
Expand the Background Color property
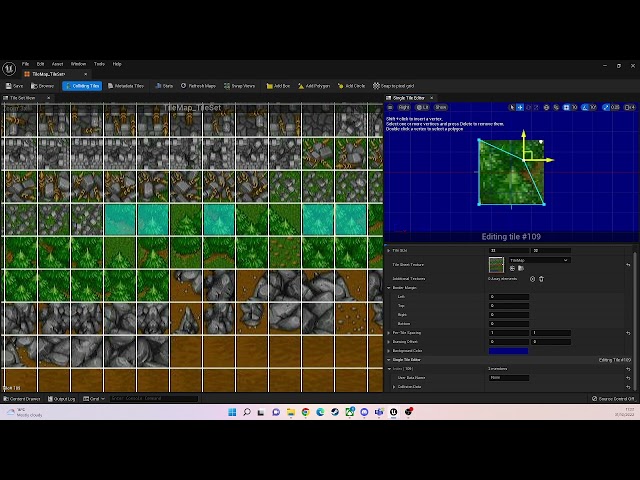pyautogui.click(x=389, y=351)
